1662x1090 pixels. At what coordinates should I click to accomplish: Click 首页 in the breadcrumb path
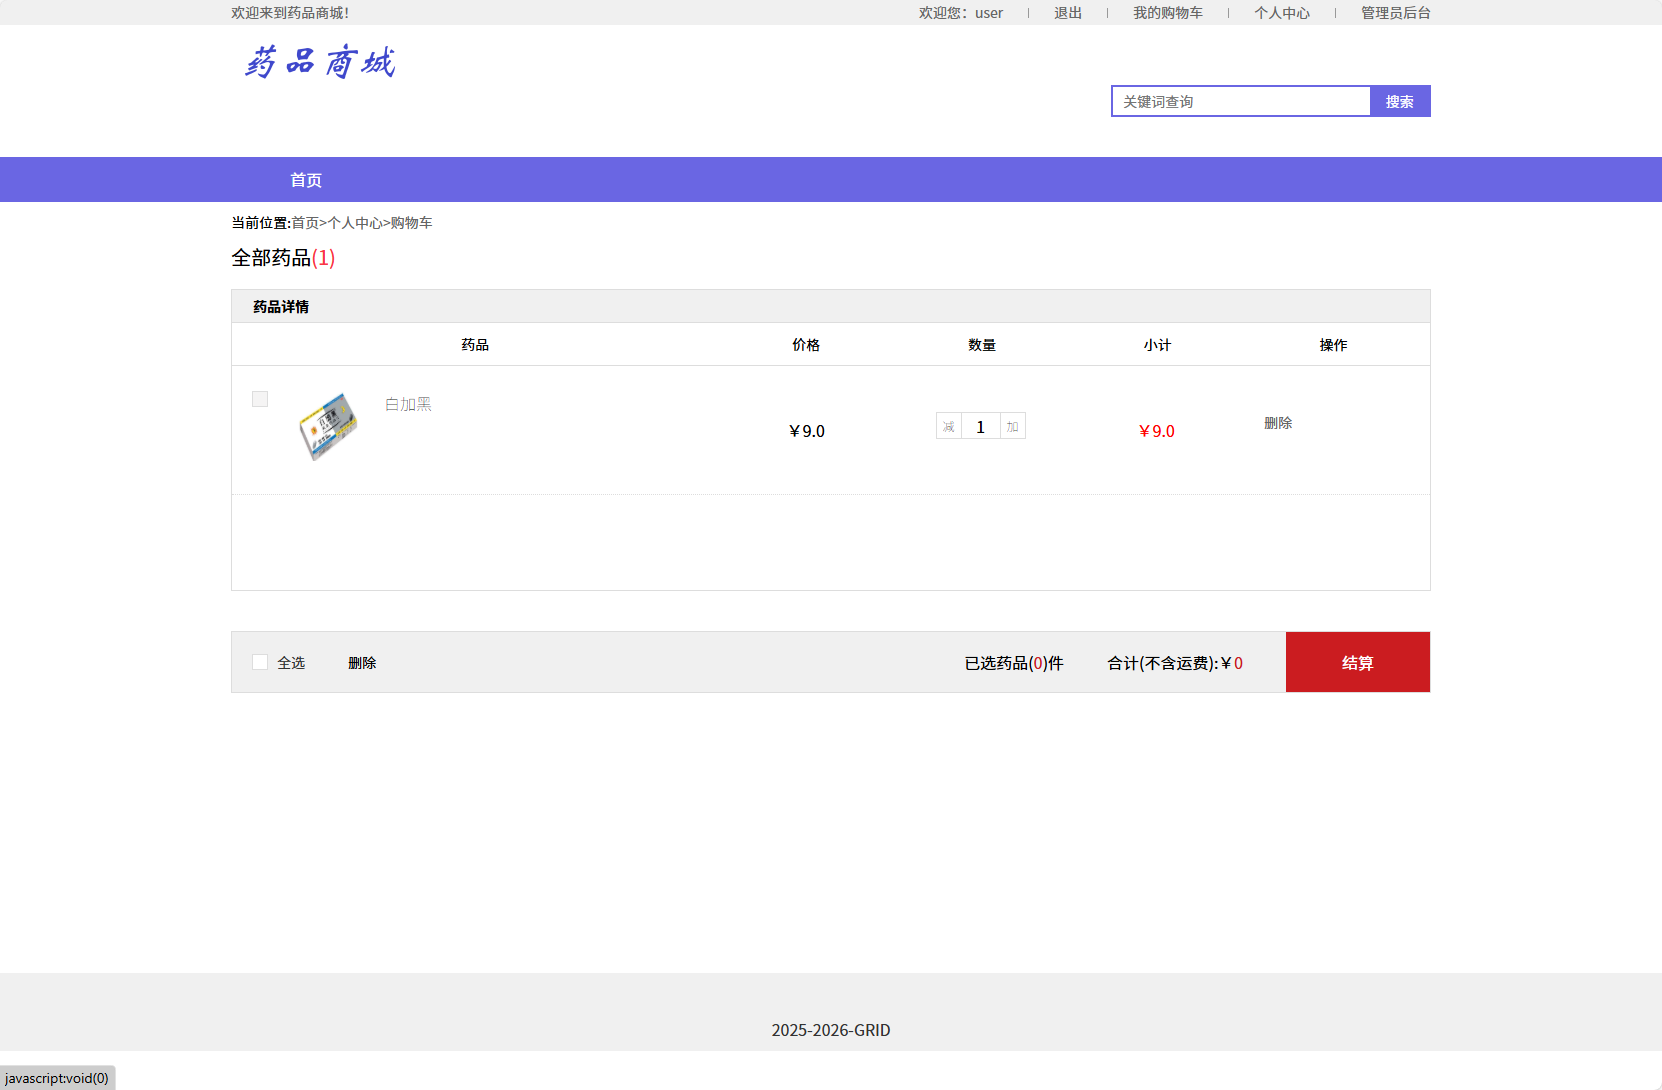pos(305,223)
